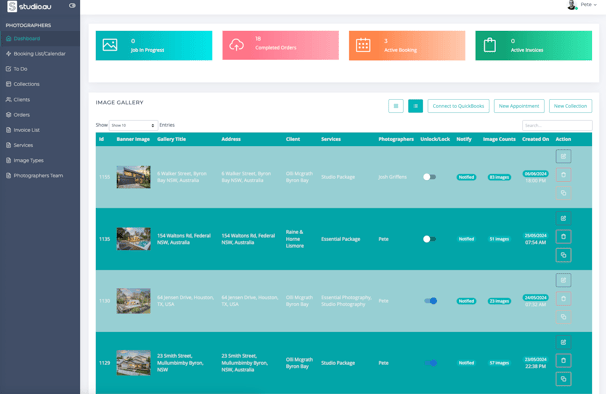Screen dimensions: 606x394
Task: Open banner image of gallery 1130
Action: (x=134, y=301)
